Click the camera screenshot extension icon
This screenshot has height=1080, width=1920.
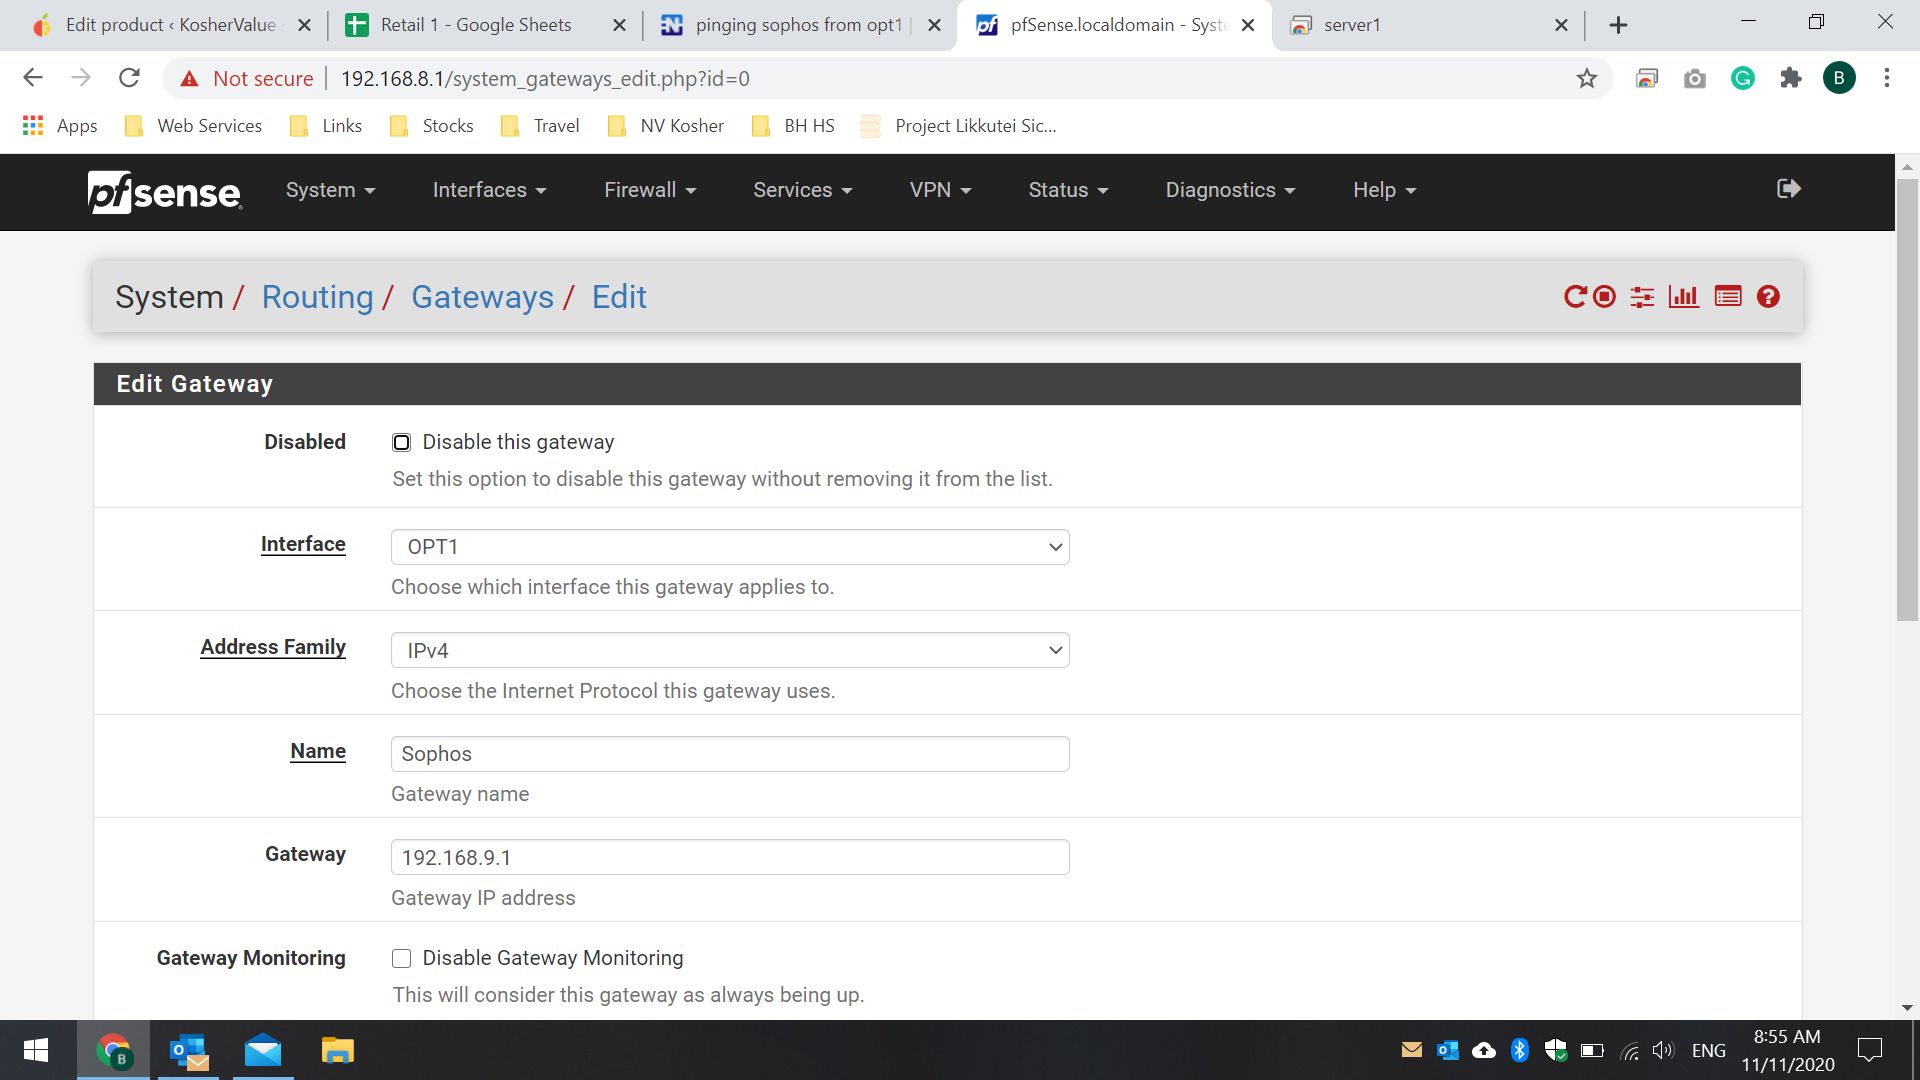(1695, 78)
